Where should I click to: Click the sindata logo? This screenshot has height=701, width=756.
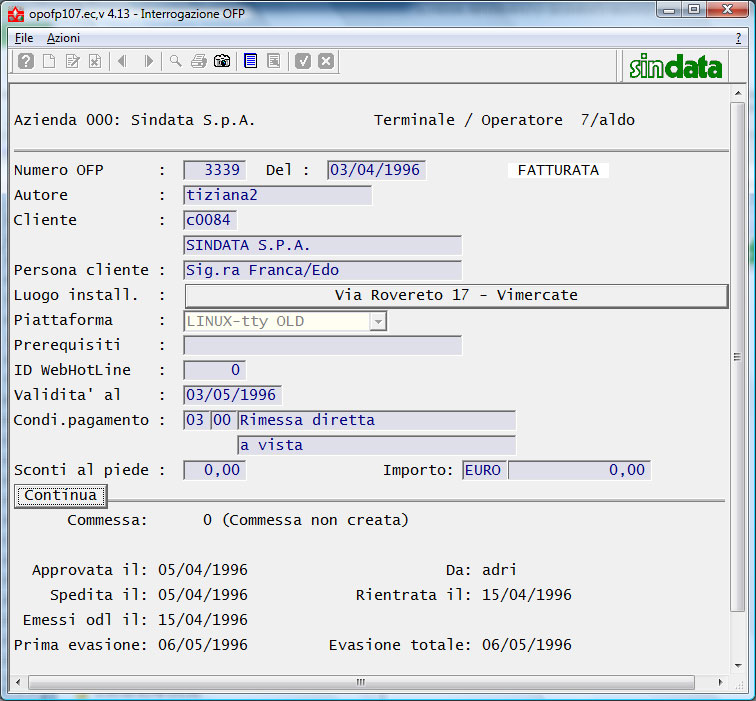(x=675, y=66)
